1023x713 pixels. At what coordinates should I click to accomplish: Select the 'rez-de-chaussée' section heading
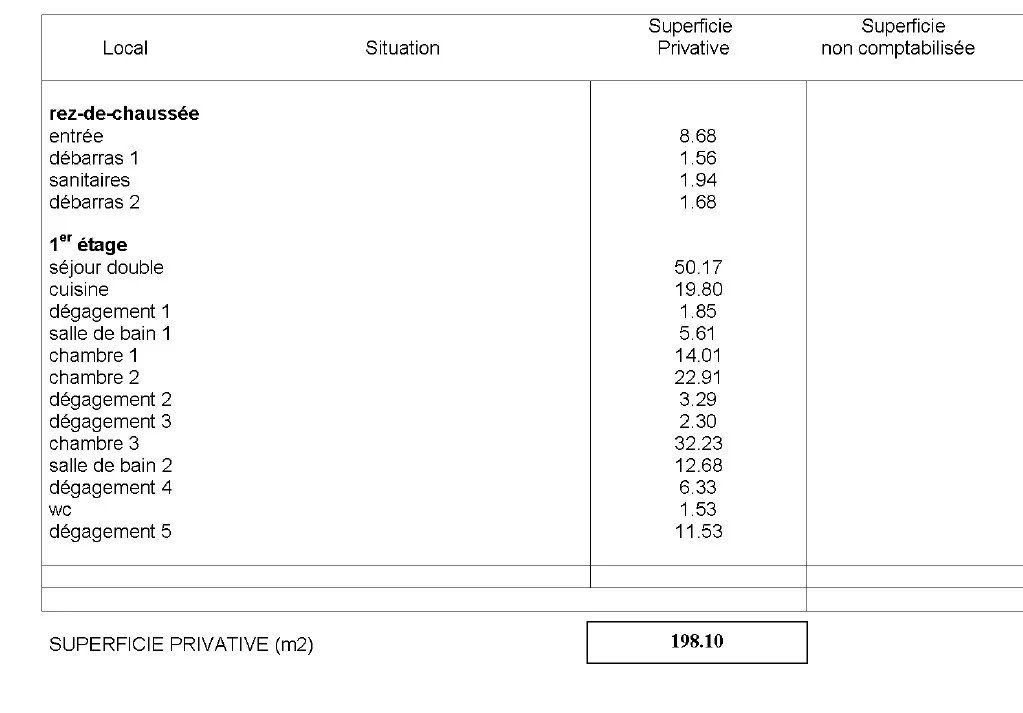pos(124,114)
